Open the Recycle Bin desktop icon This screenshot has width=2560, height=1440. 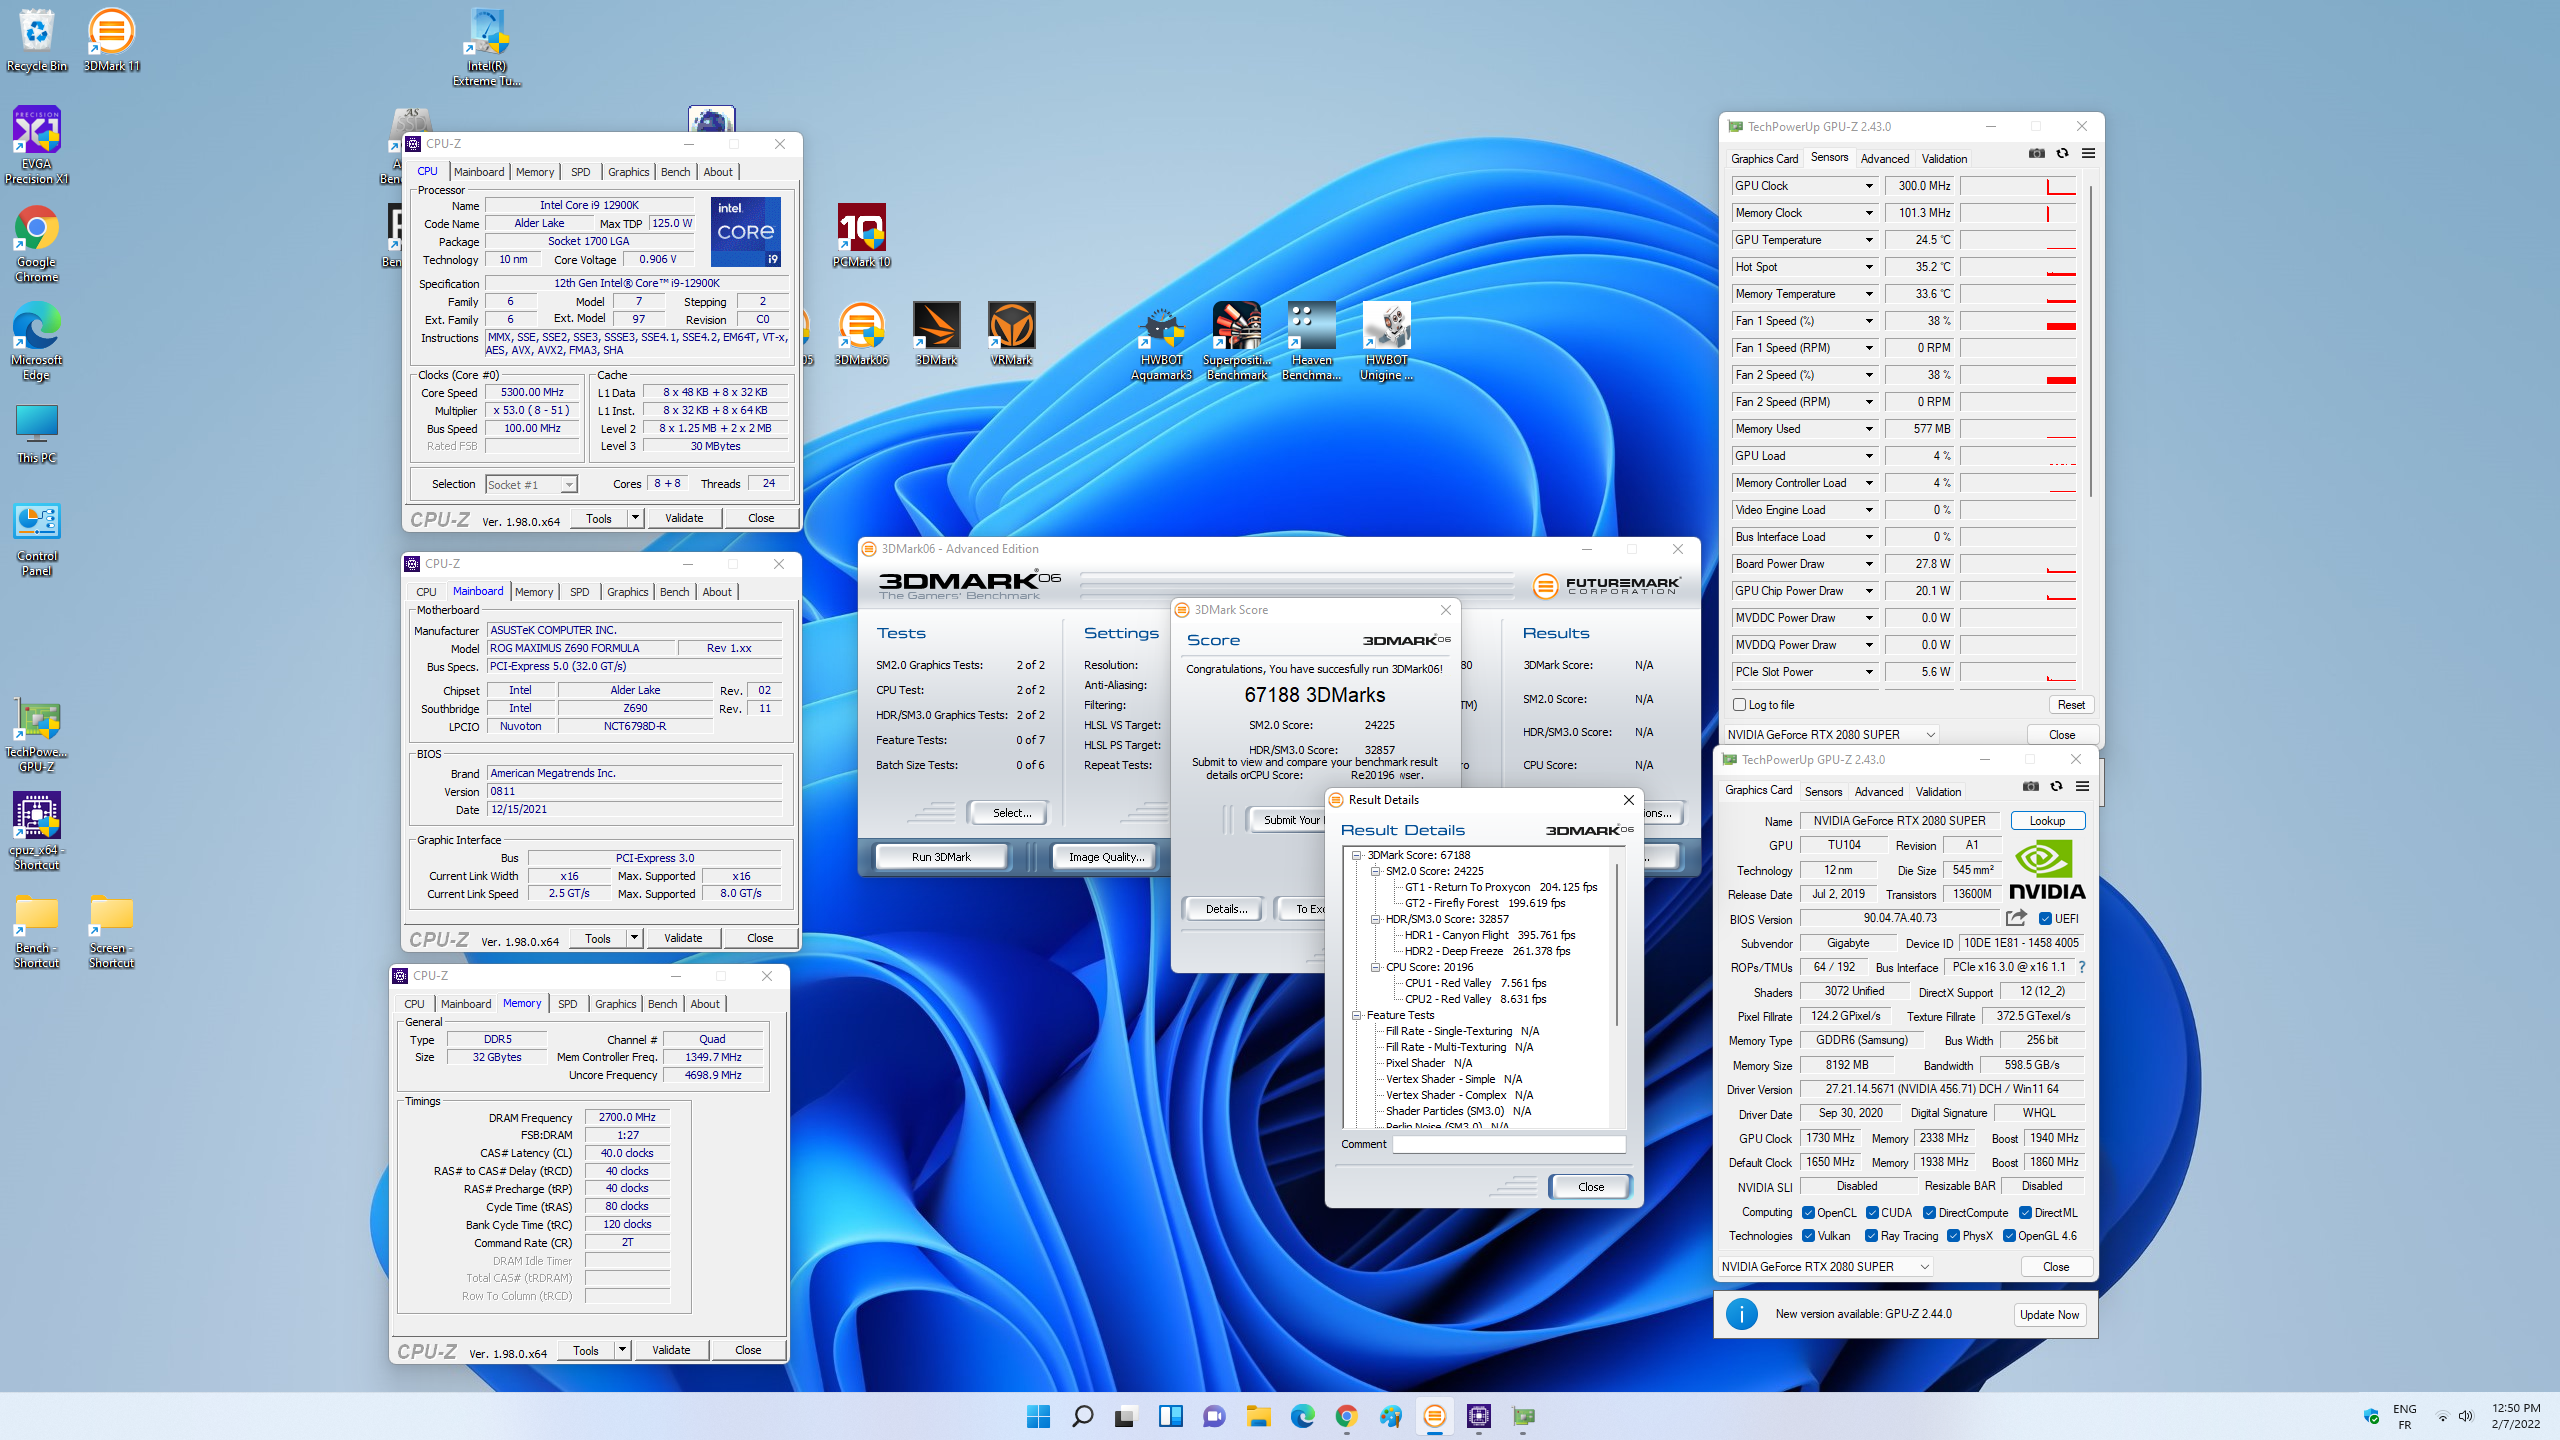tap(37, 40)
